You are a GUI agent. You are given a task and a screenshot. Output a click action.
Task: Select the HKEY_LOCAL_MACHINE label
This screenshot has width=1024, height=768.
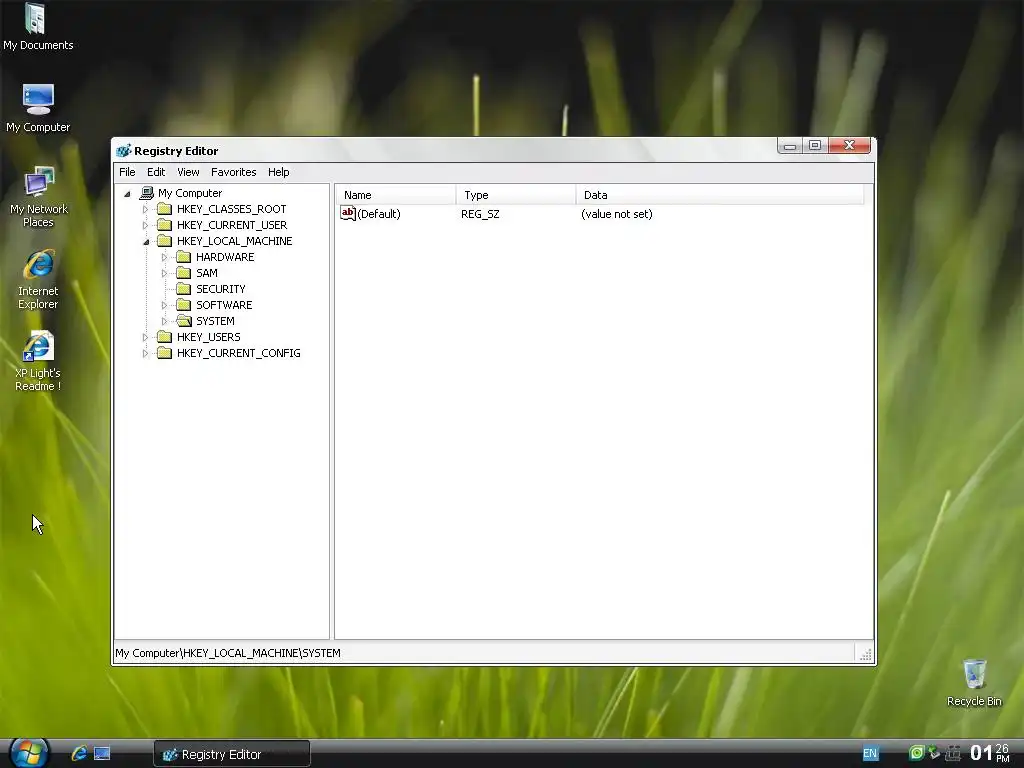point(234,241)
